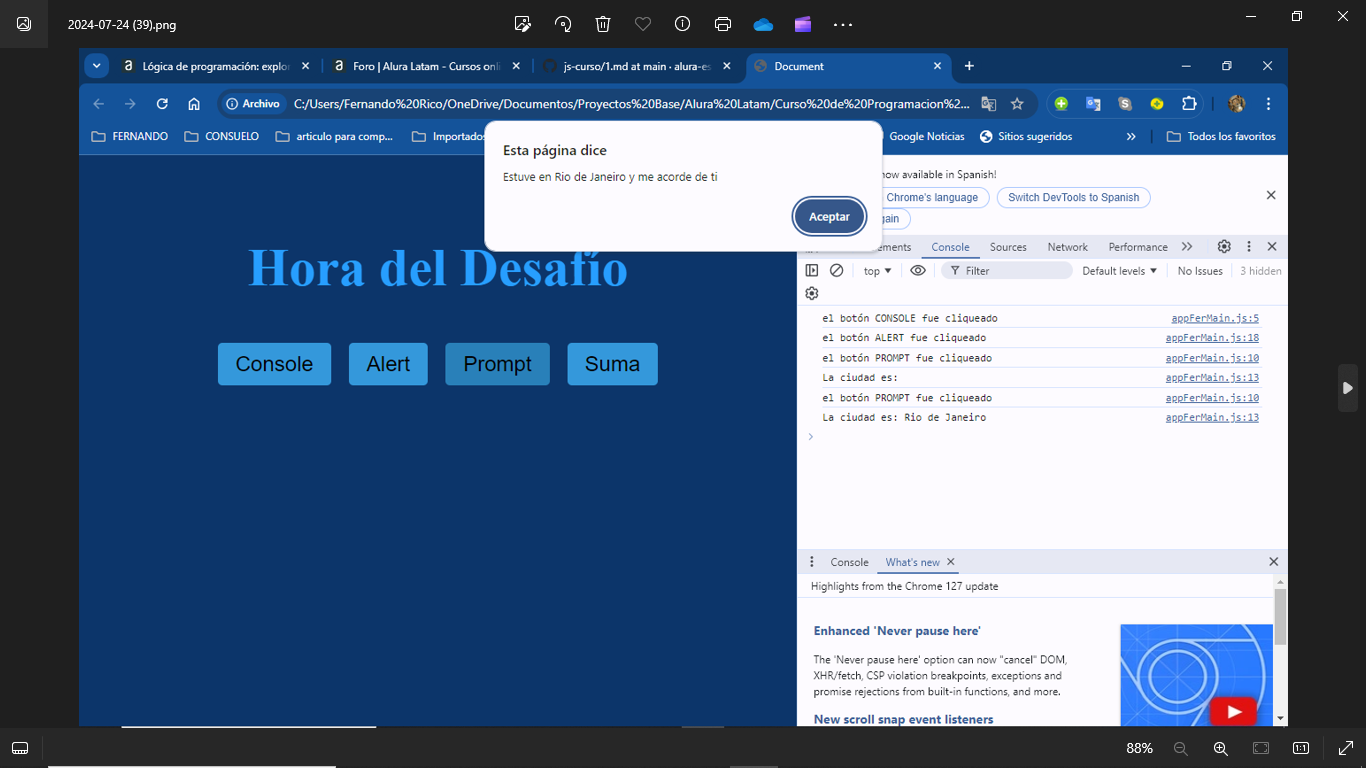Click the Prompt page button
This screenshot has height=768, width=1366.
tap(497, 364)
